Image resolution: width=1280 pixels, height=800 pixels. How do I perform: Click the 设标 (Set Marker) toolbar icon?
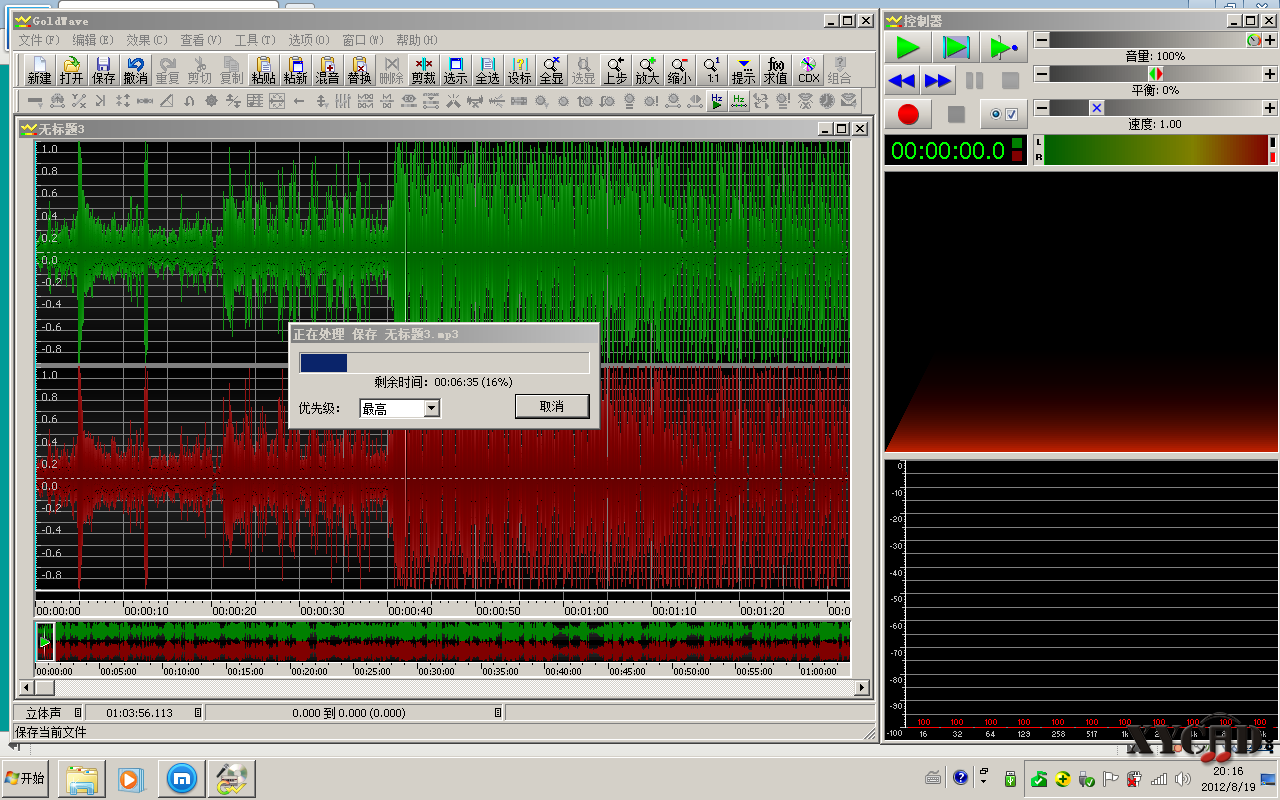[519, 70]
